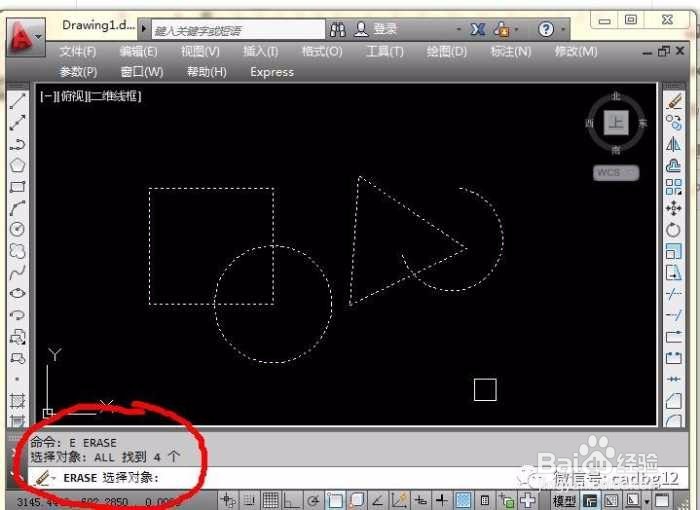Screen dimensions: 700x510
Task: Click the Break at Point tool
Action: click(x=674, y=336)
